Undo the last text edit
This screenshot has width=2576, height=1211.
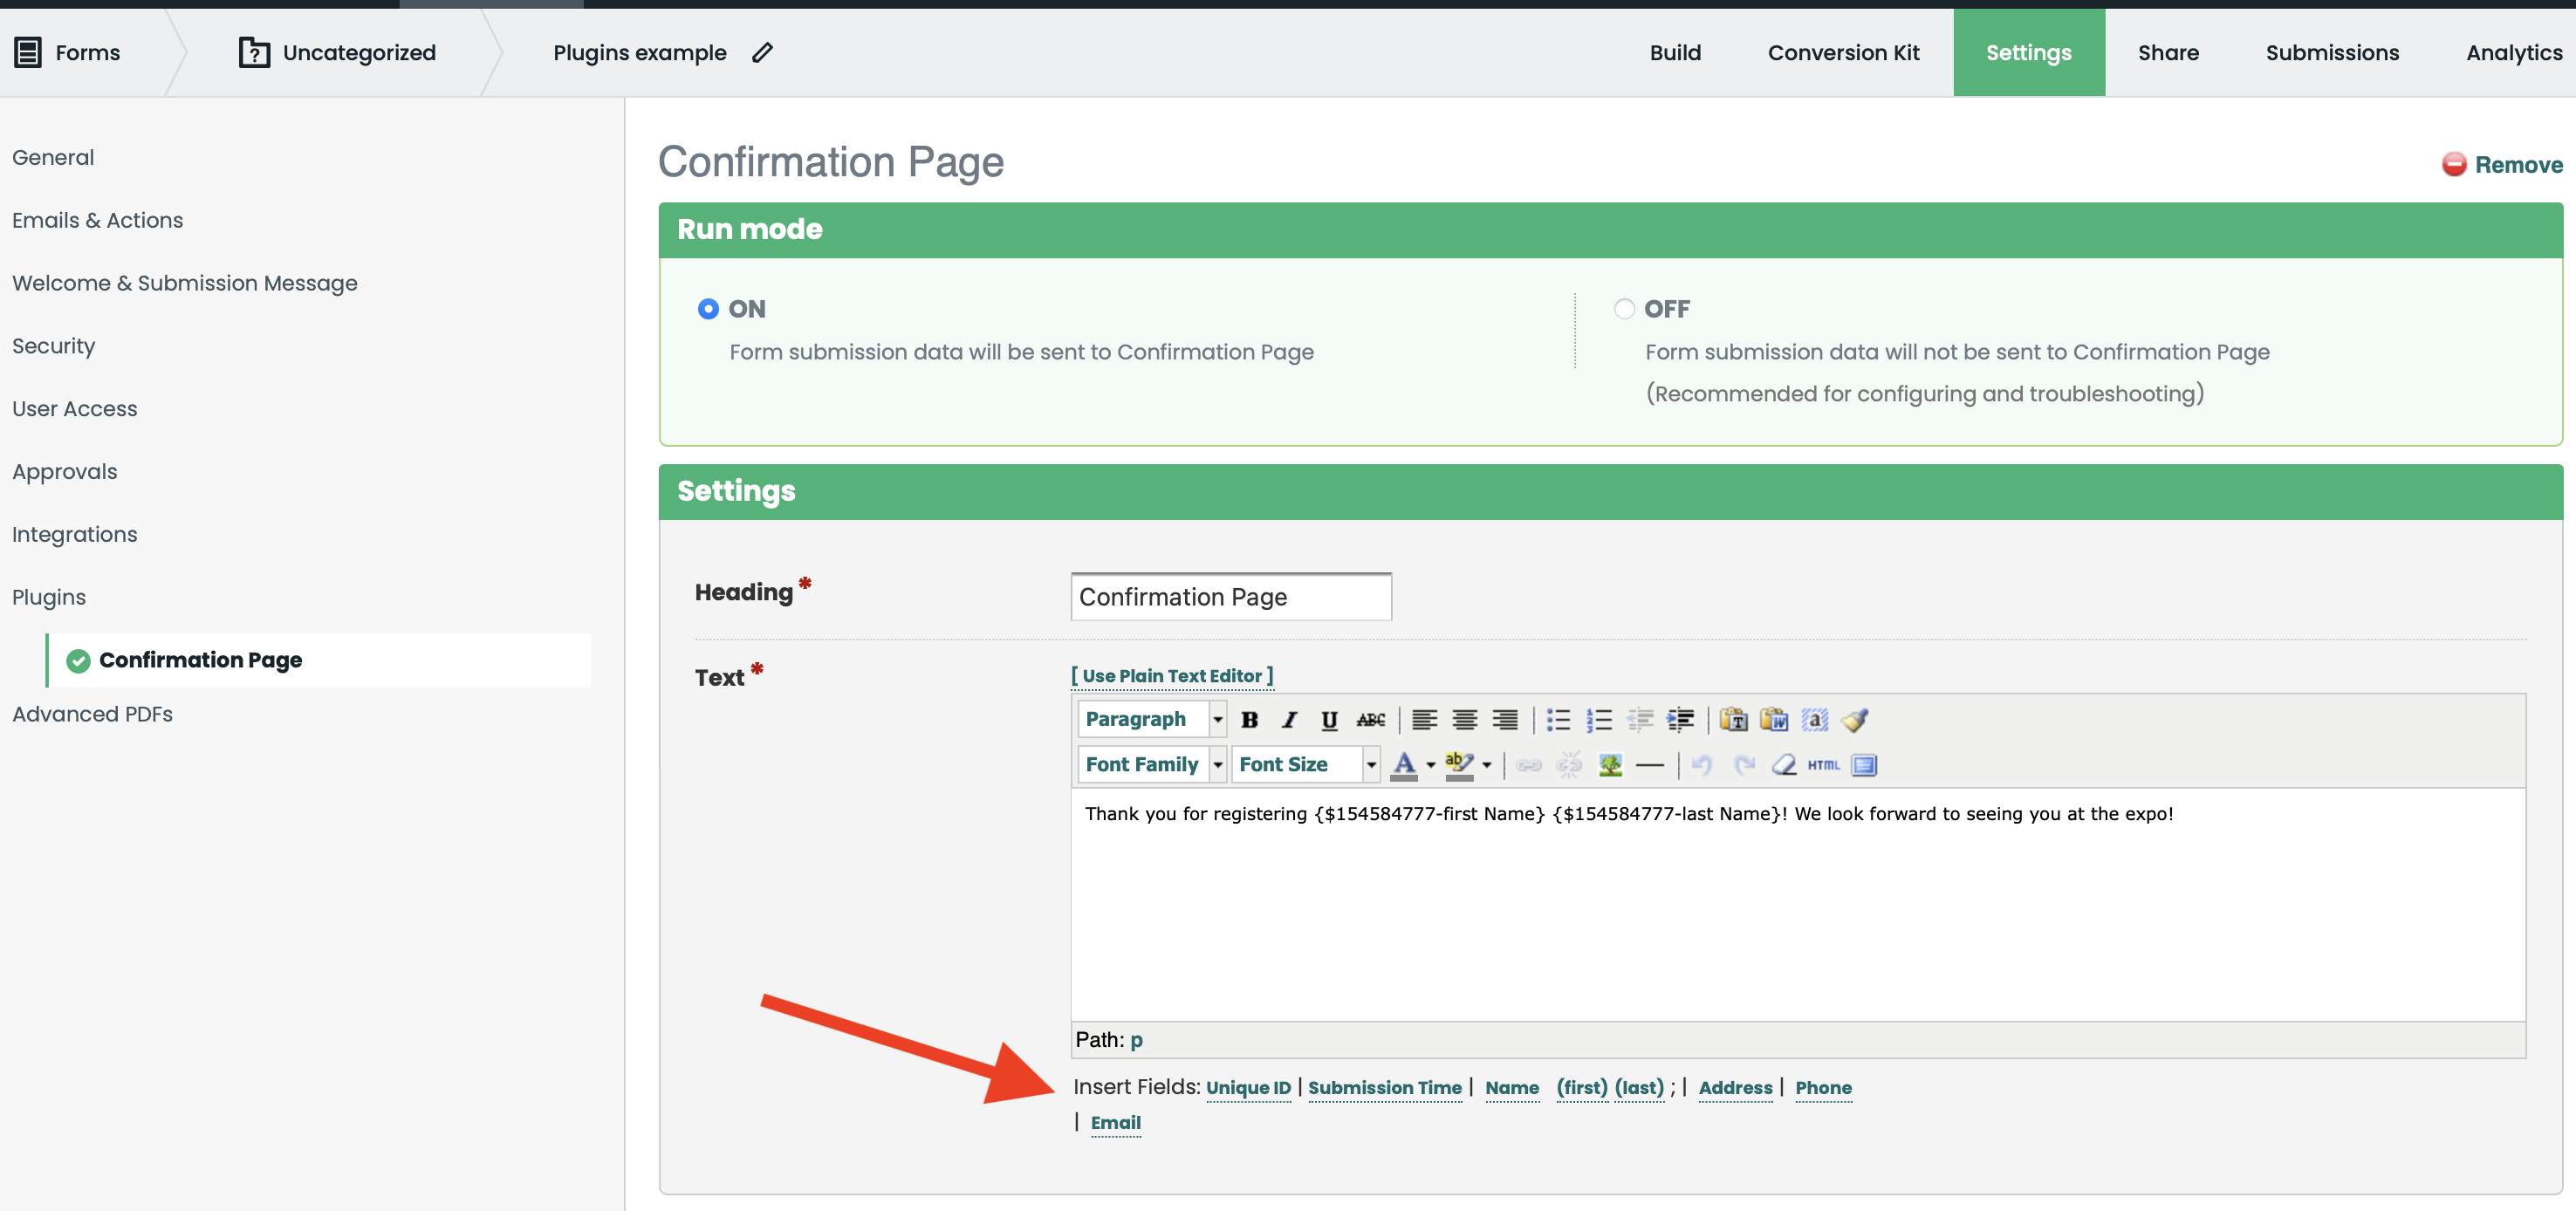click(x=1701, y=765)
